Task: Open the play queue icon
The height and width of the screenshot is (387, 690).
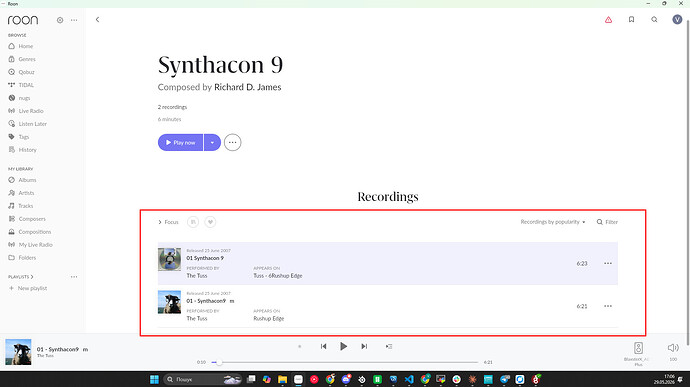Action: pos(389,346)
